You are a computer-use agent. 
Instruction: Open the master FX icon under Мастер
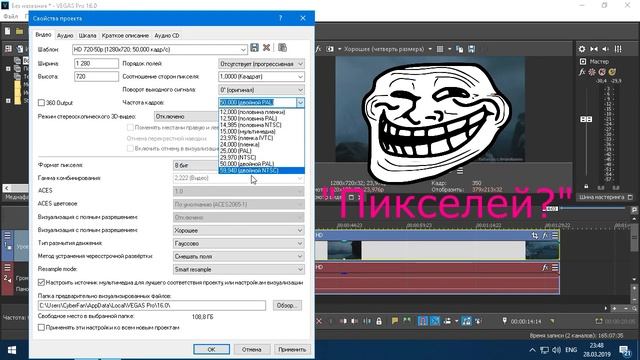point(582,72)
